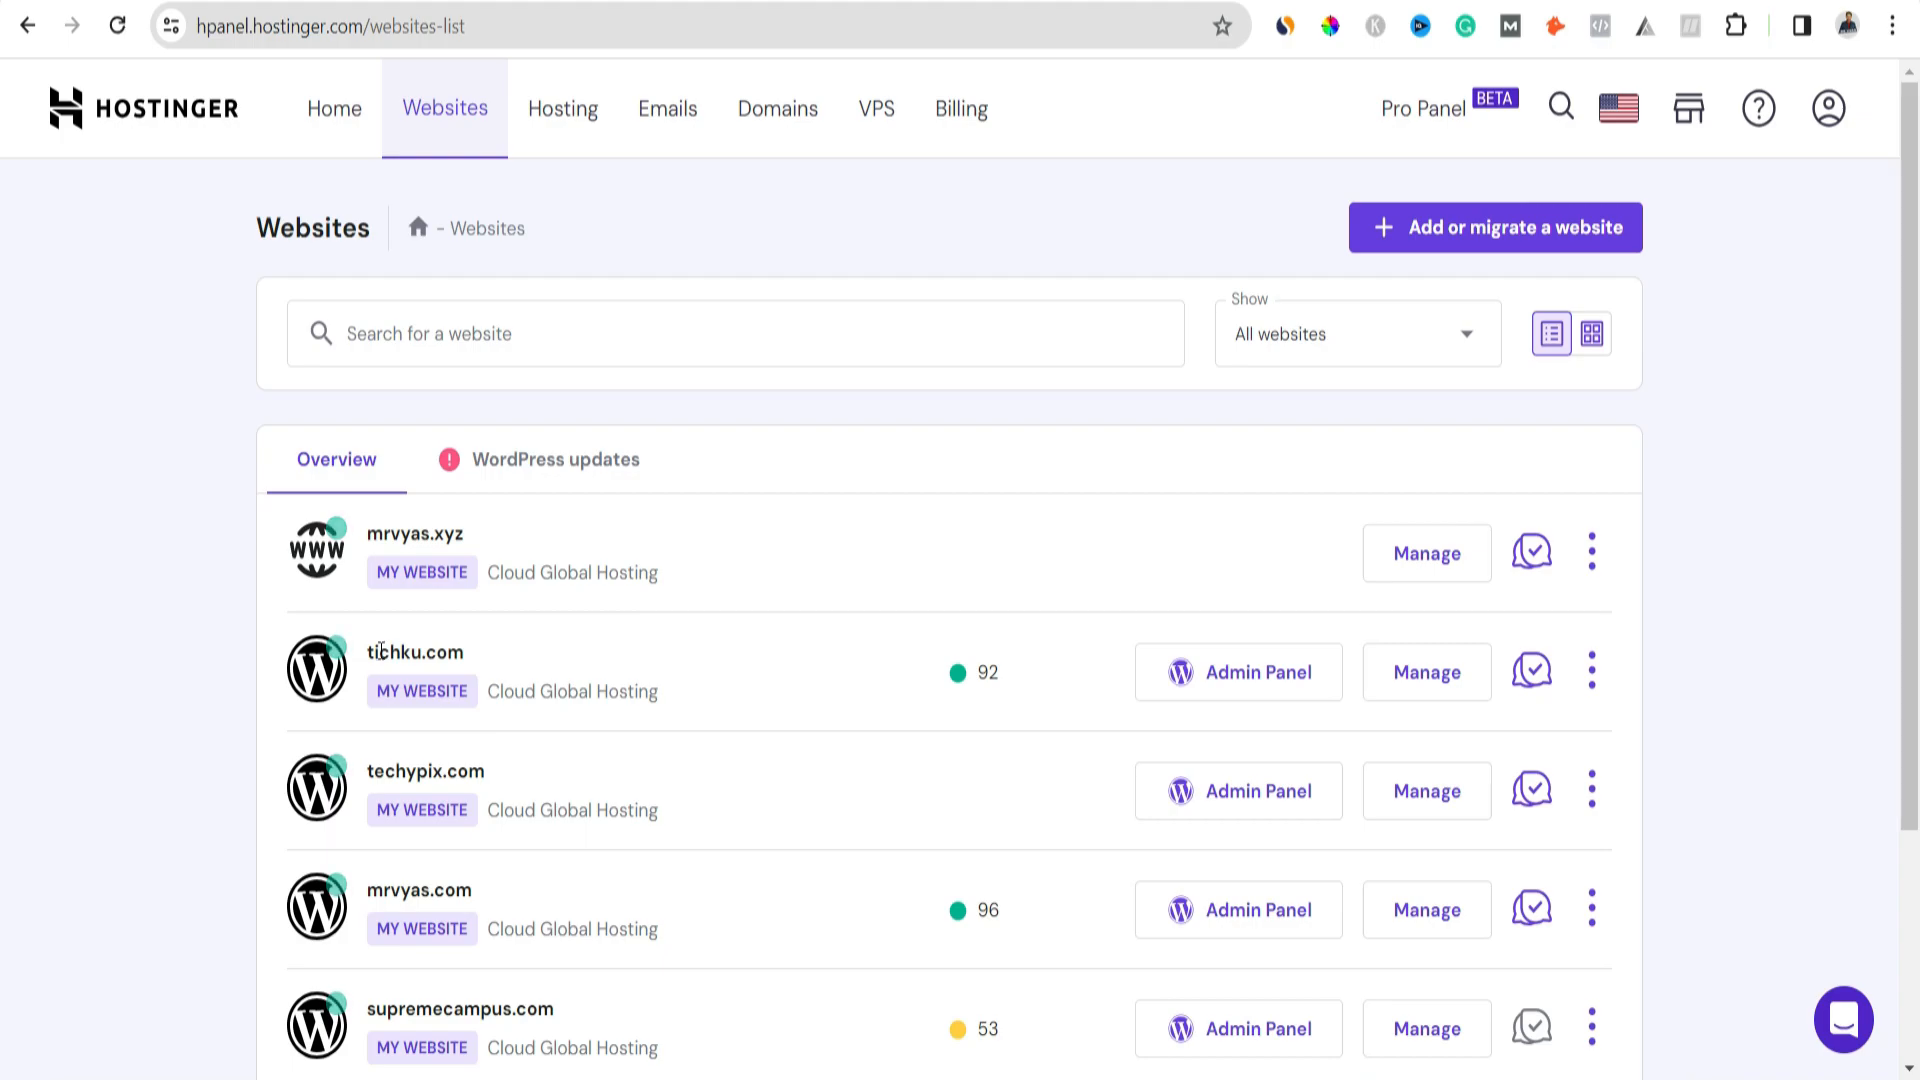Screen dimensions: 1920x1080
Task: Click the WordPress logo of supremecampus.com
Action: click(317, 1025)
